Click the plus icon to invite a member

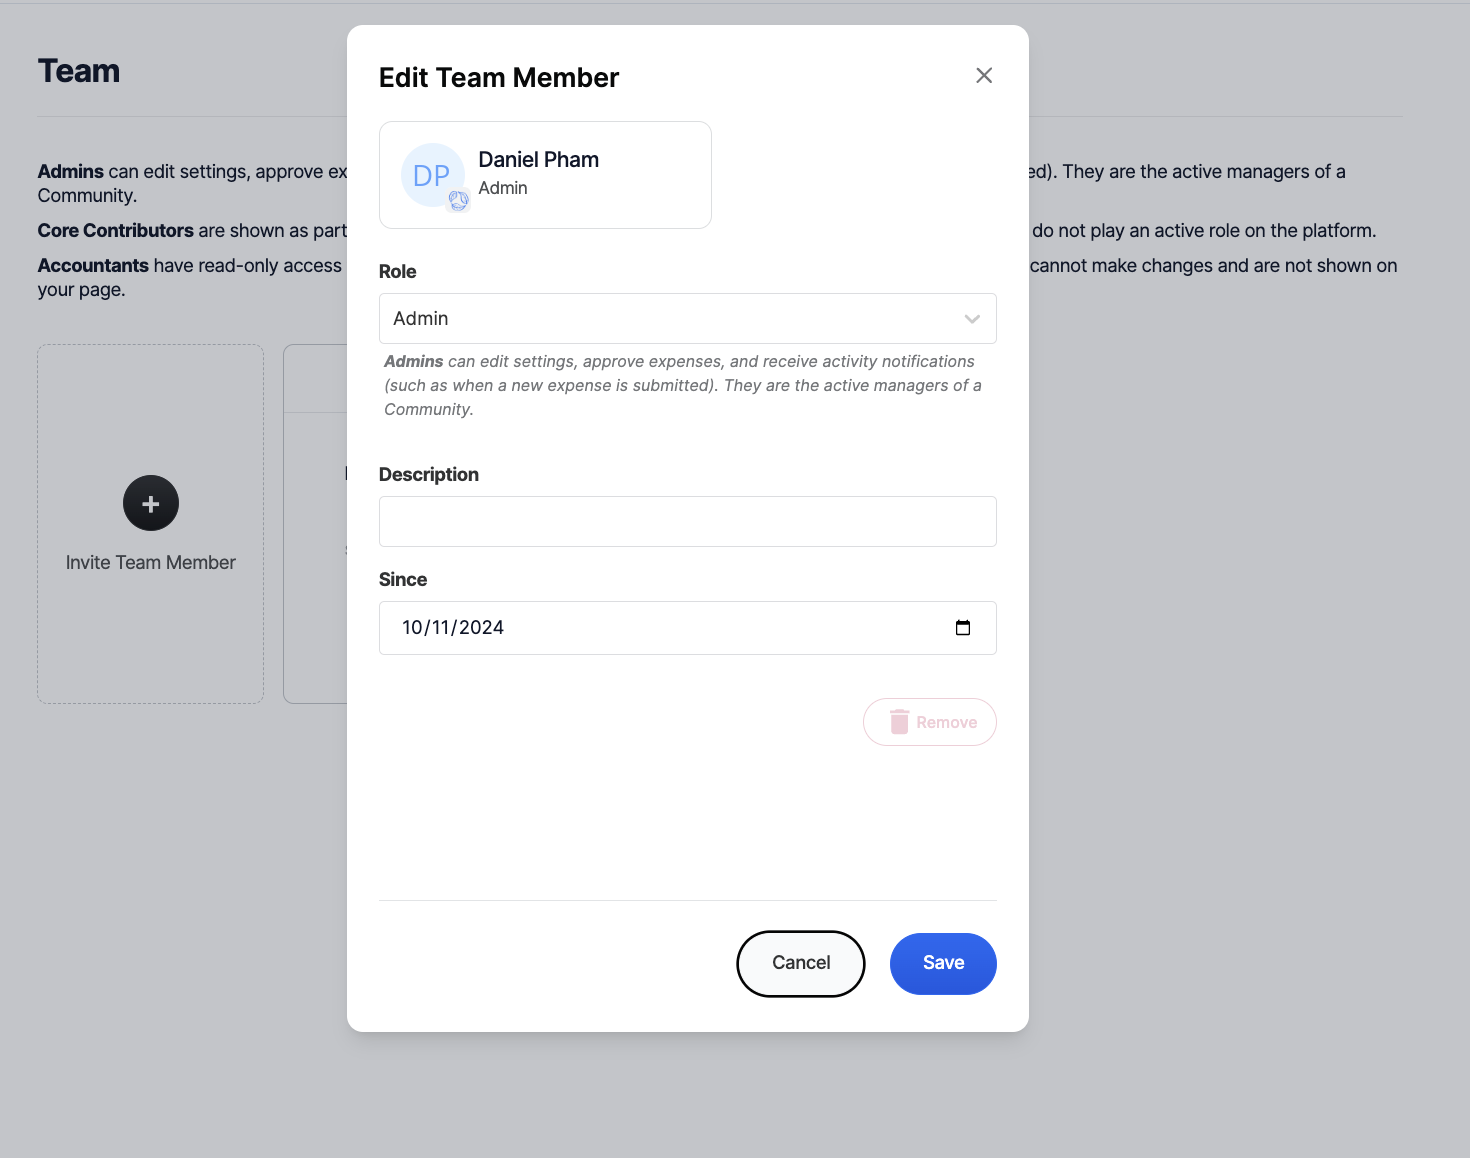click(x=151, y=503)
